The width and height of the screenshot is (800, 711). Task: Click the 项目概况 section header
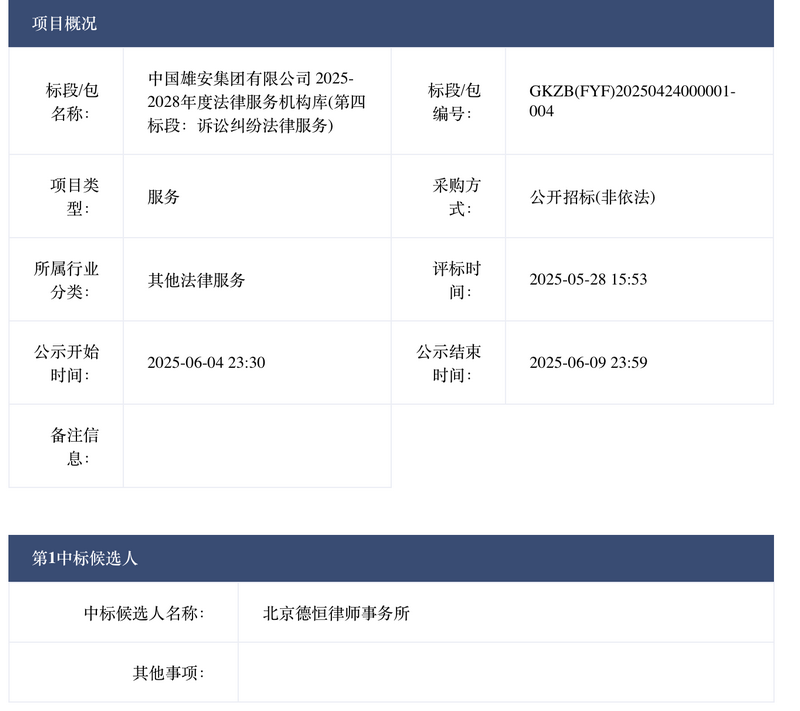point(391,23)
